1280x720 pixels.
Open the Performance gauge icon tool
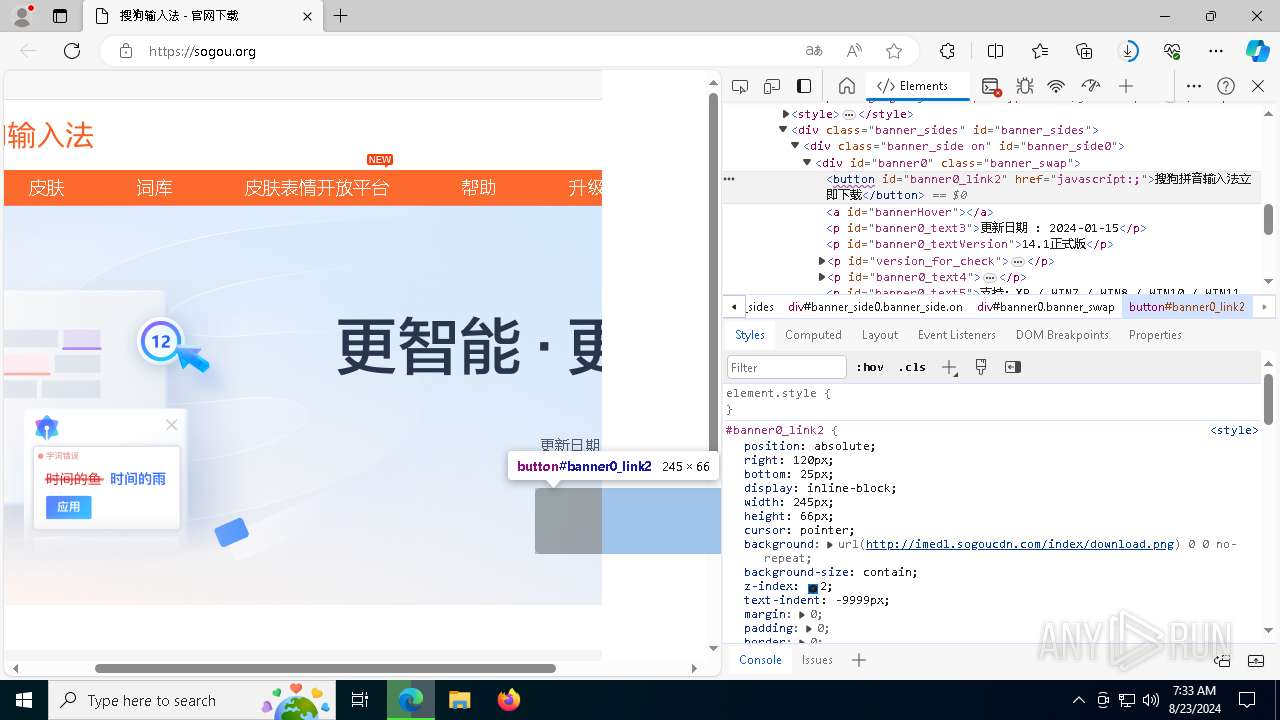coord(1091,86)
